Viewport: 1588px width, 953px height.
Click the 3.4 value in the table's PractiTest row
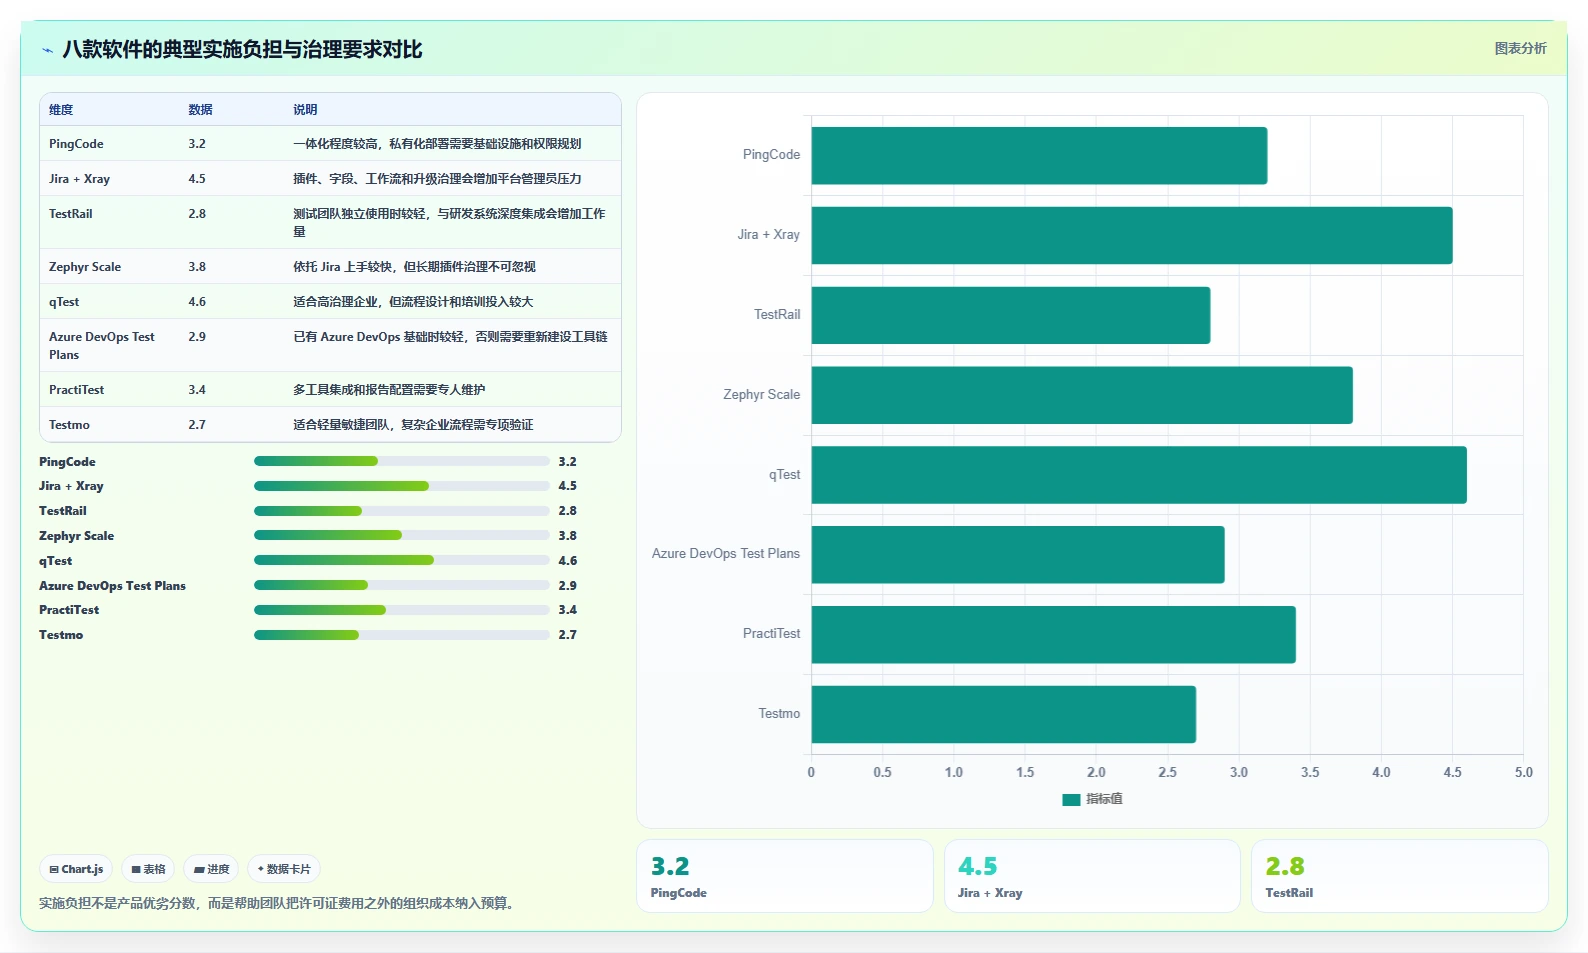[197, 390]
